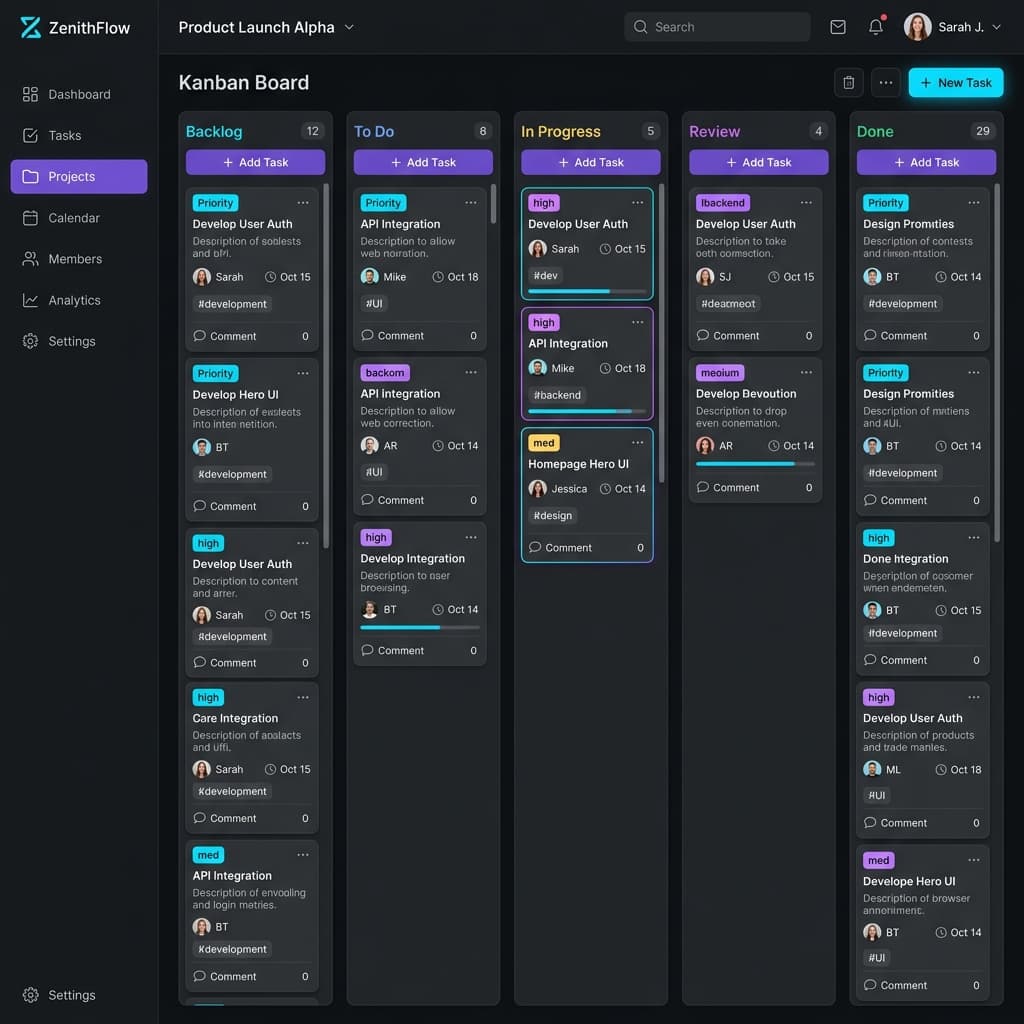
Task: Add Task to Backlog column
Action: pyautogui.click(x=255, y=162)
